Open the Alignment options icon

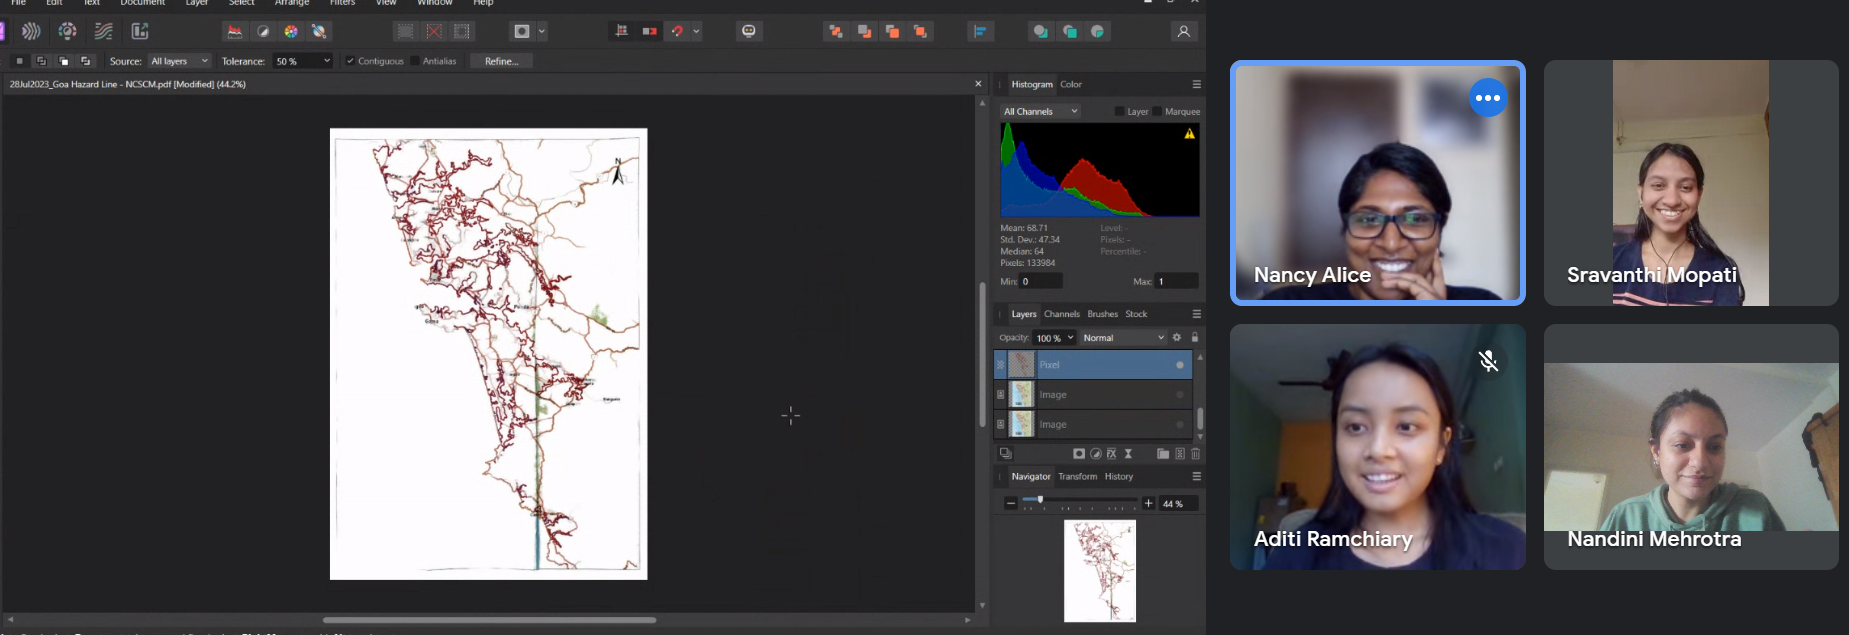coord(980,32)
